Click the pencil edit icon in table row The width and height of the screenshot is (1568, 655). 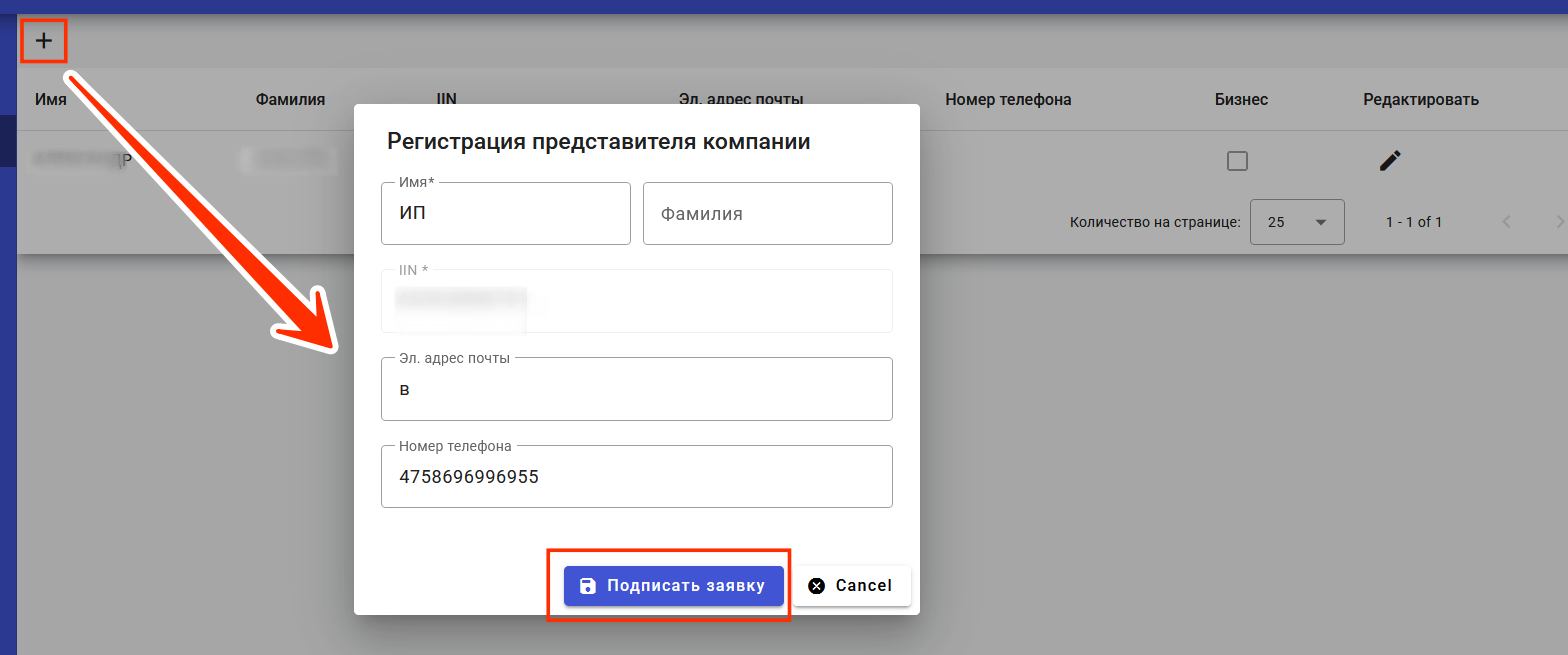point(1390,160)
